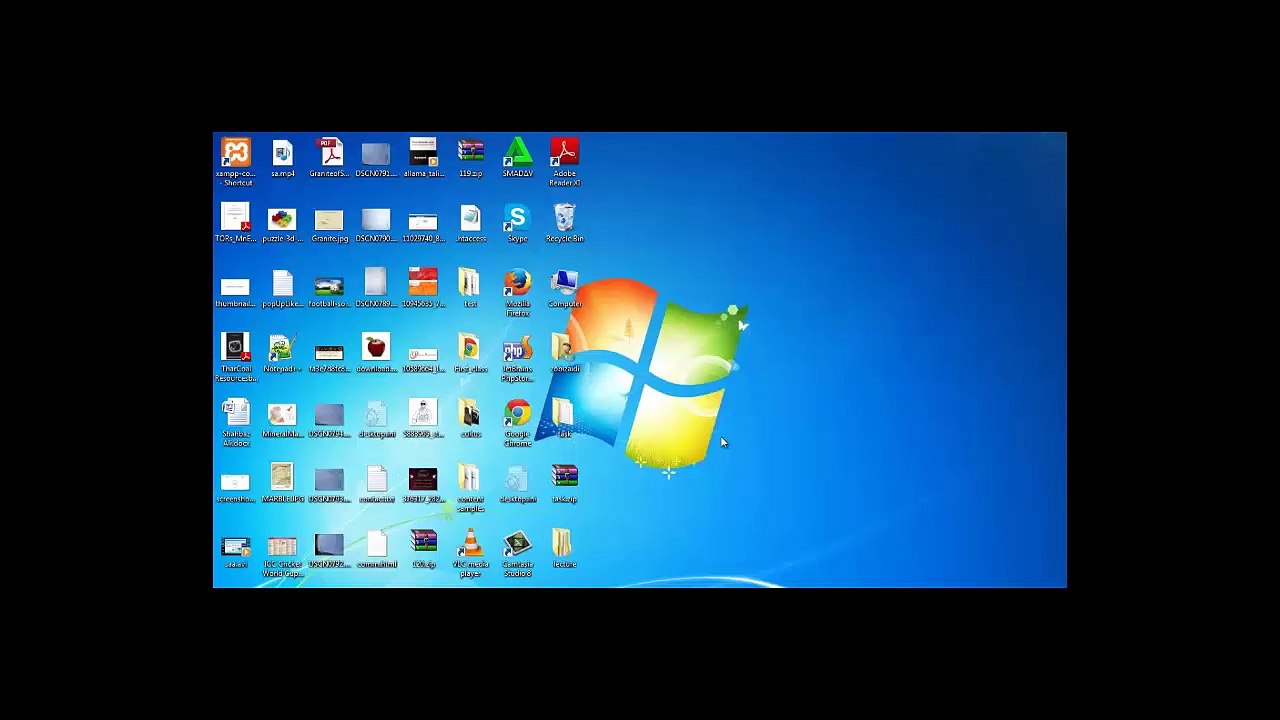Select the puzzle-3d image file

point(282,219)
